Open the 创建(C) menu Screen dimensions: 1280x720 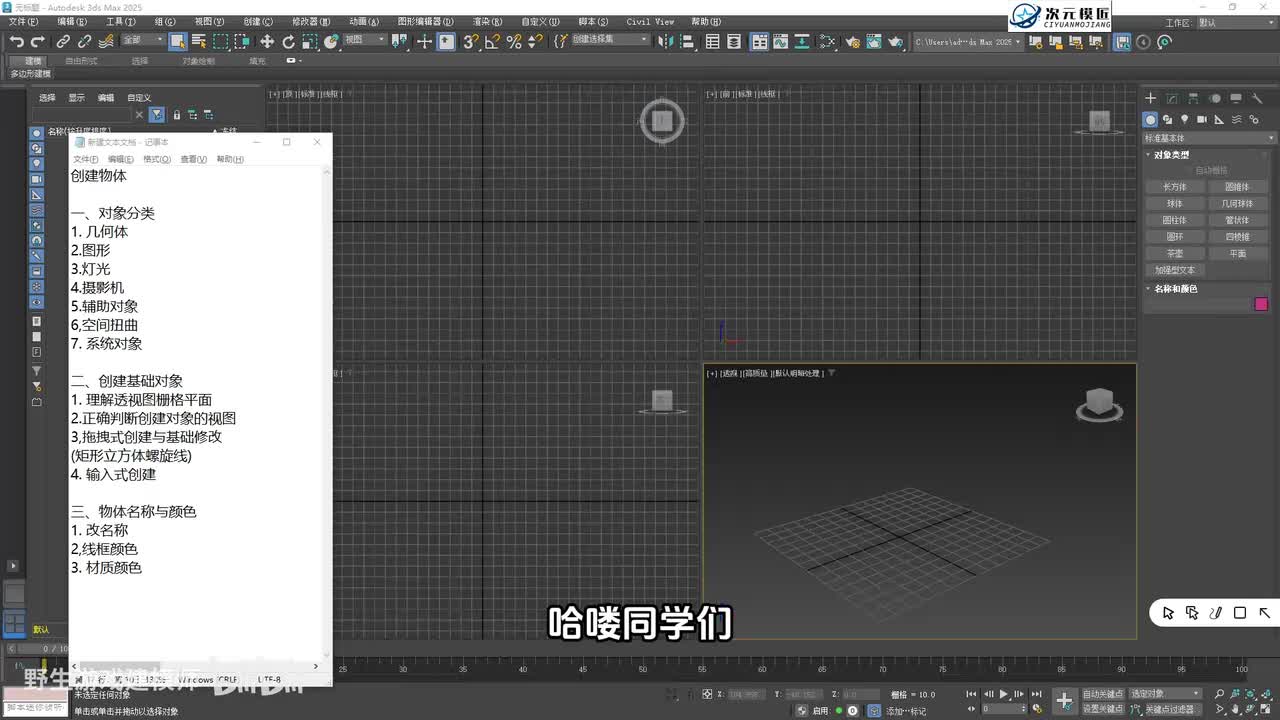(258, 21)
